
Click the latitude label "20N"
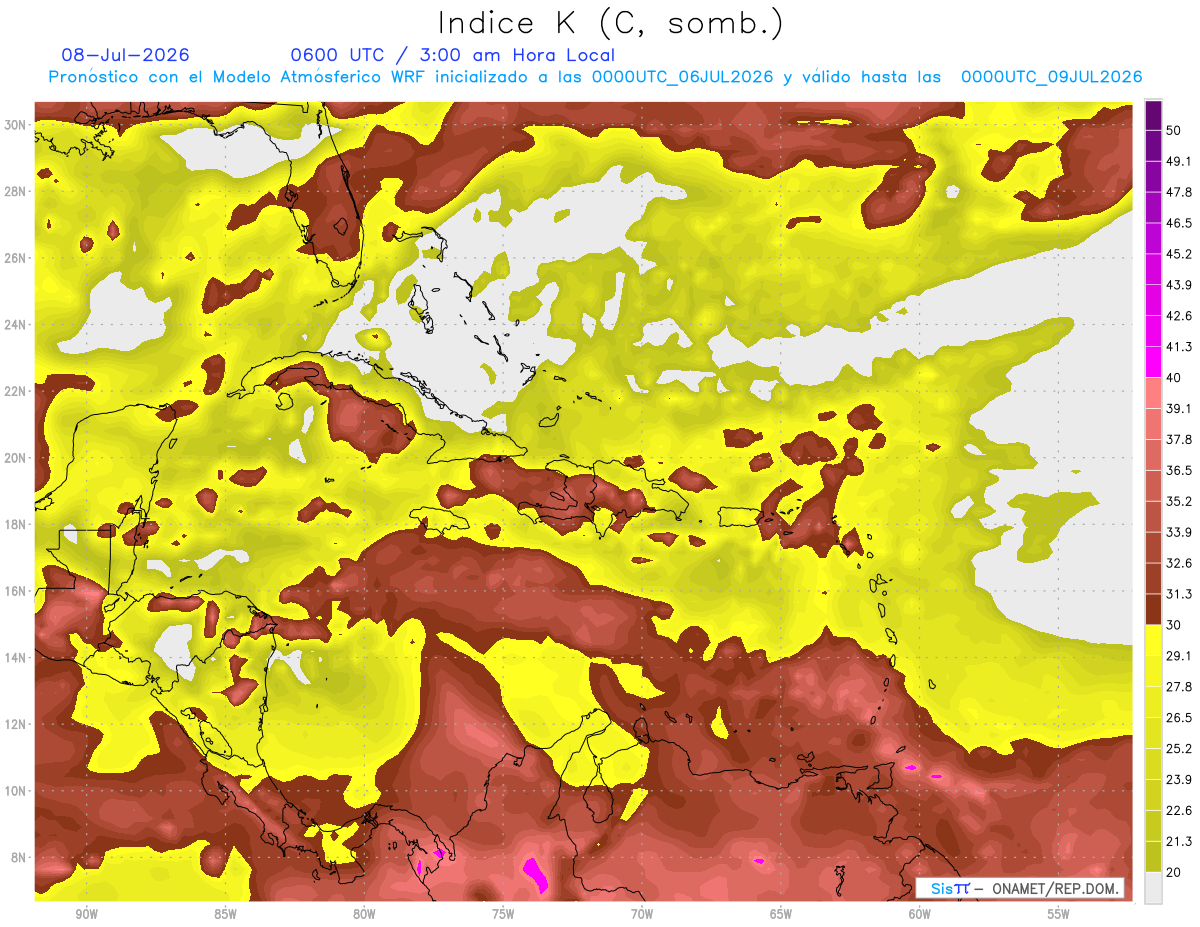click(15, 458)
